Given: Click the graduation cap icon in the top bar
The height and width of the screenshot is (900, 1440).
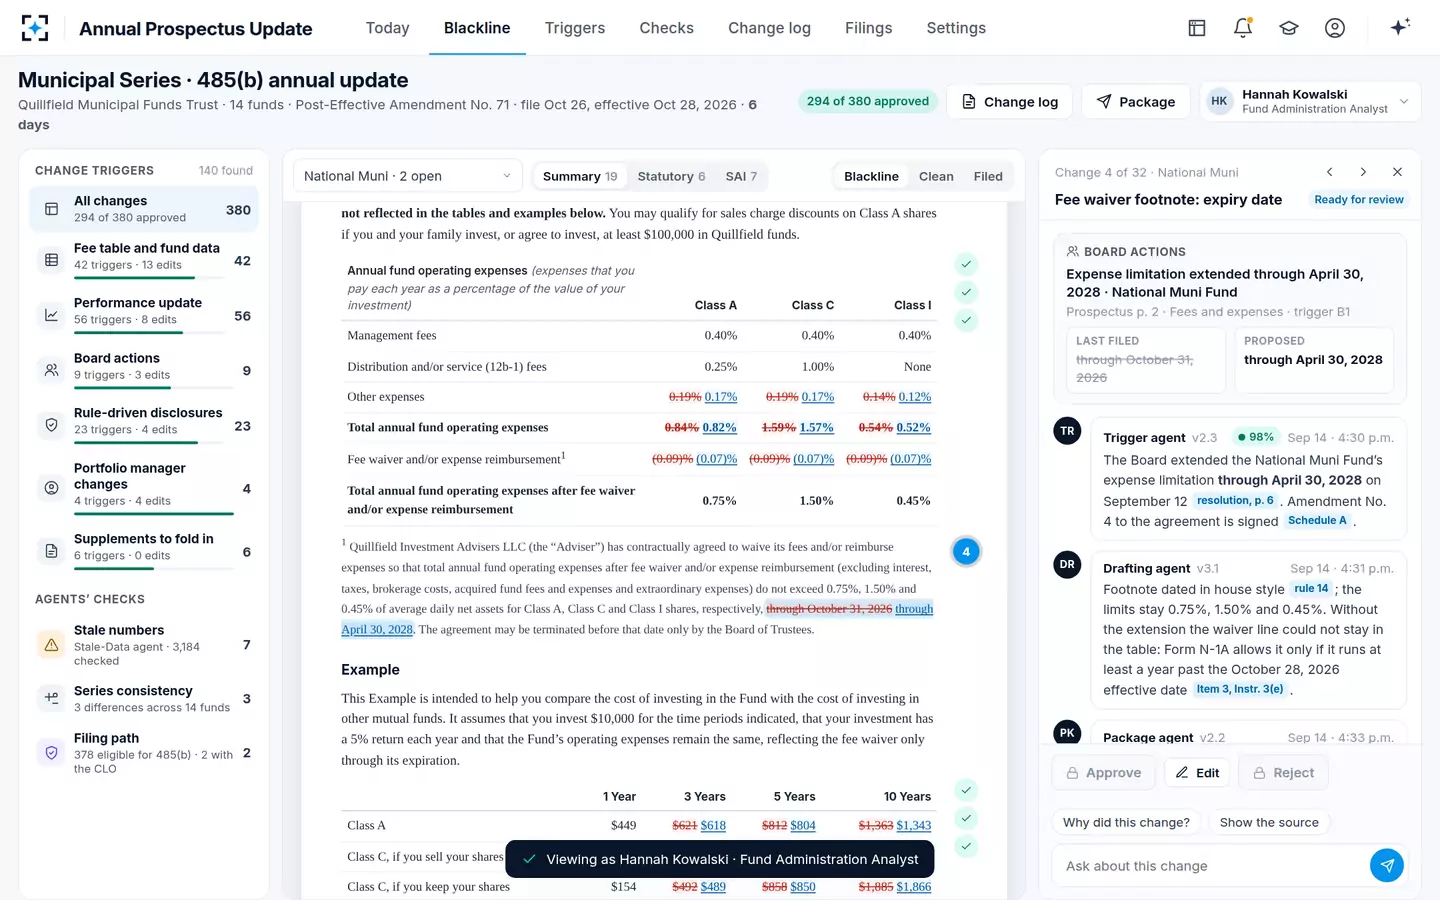Looking at the screenshot, I should [1289, 28].
